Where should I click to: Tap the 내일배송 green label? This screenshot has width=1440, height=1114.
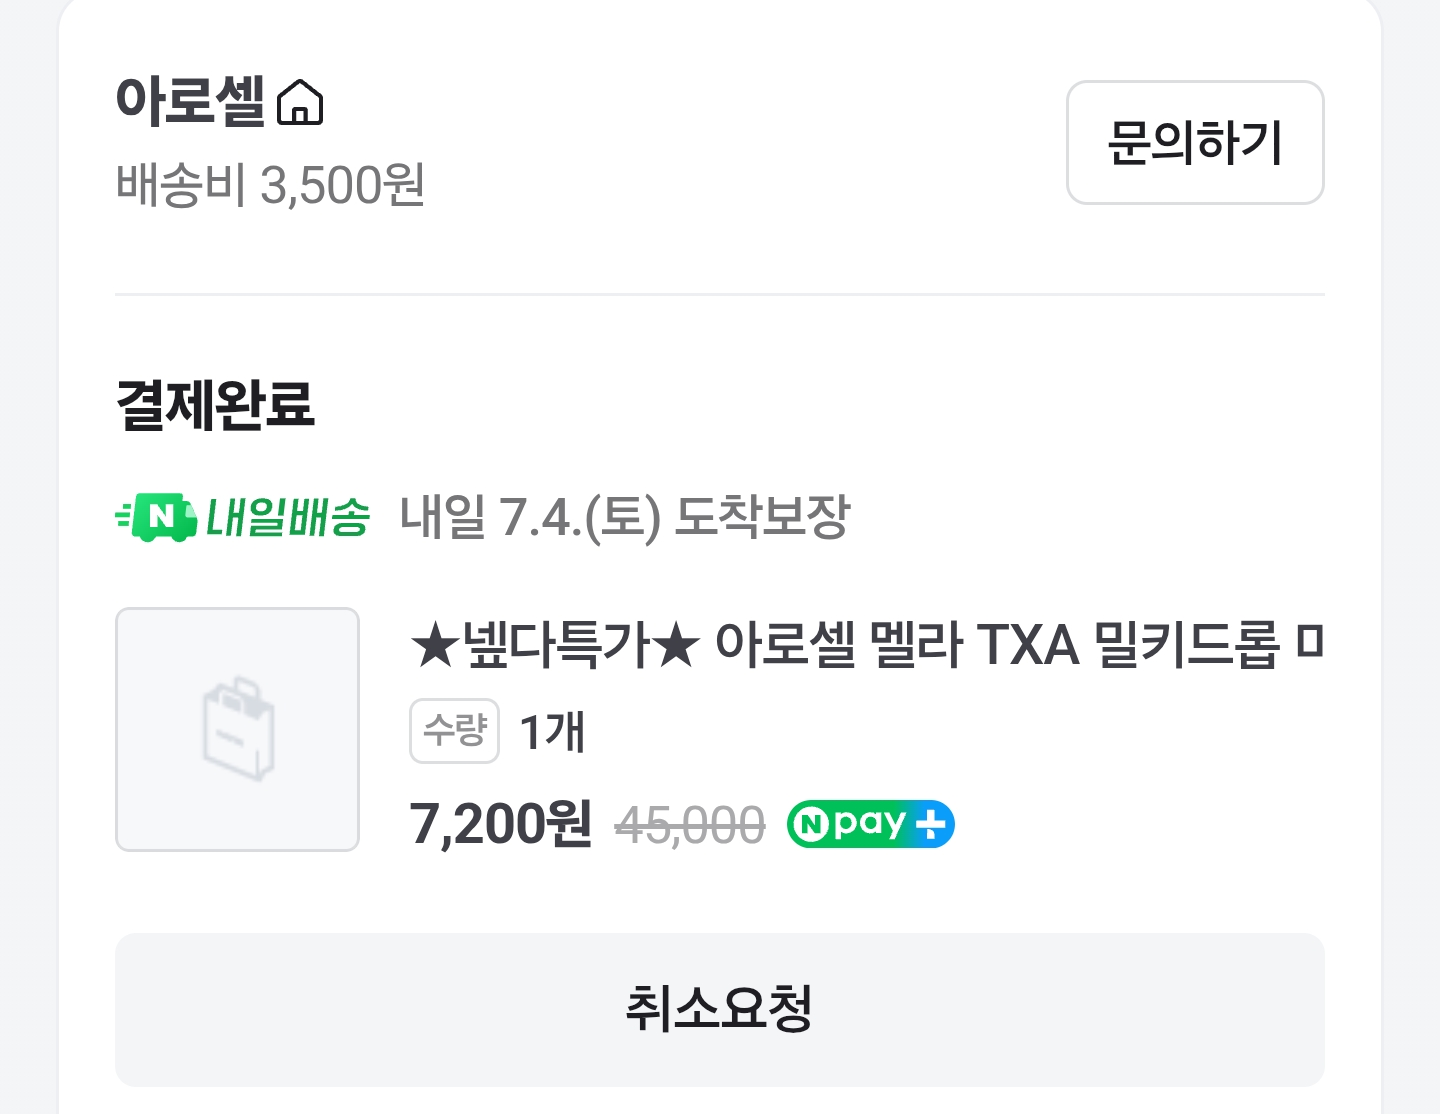tap(288, 517)
